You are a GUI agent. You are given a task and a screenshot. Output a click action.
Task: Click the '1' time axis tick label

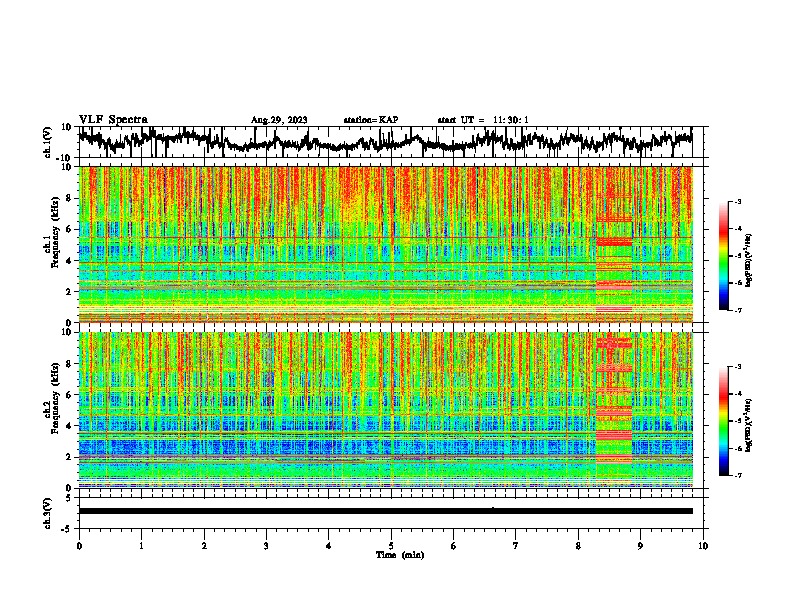coord(141,546)
